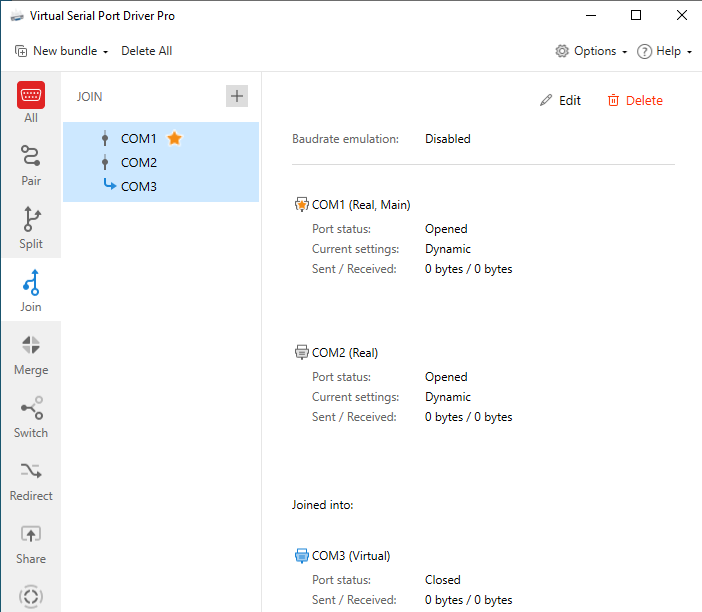Open the Options menu
Image resolution: width=702 pixels, height=612 pixels.
pos(591,51)
